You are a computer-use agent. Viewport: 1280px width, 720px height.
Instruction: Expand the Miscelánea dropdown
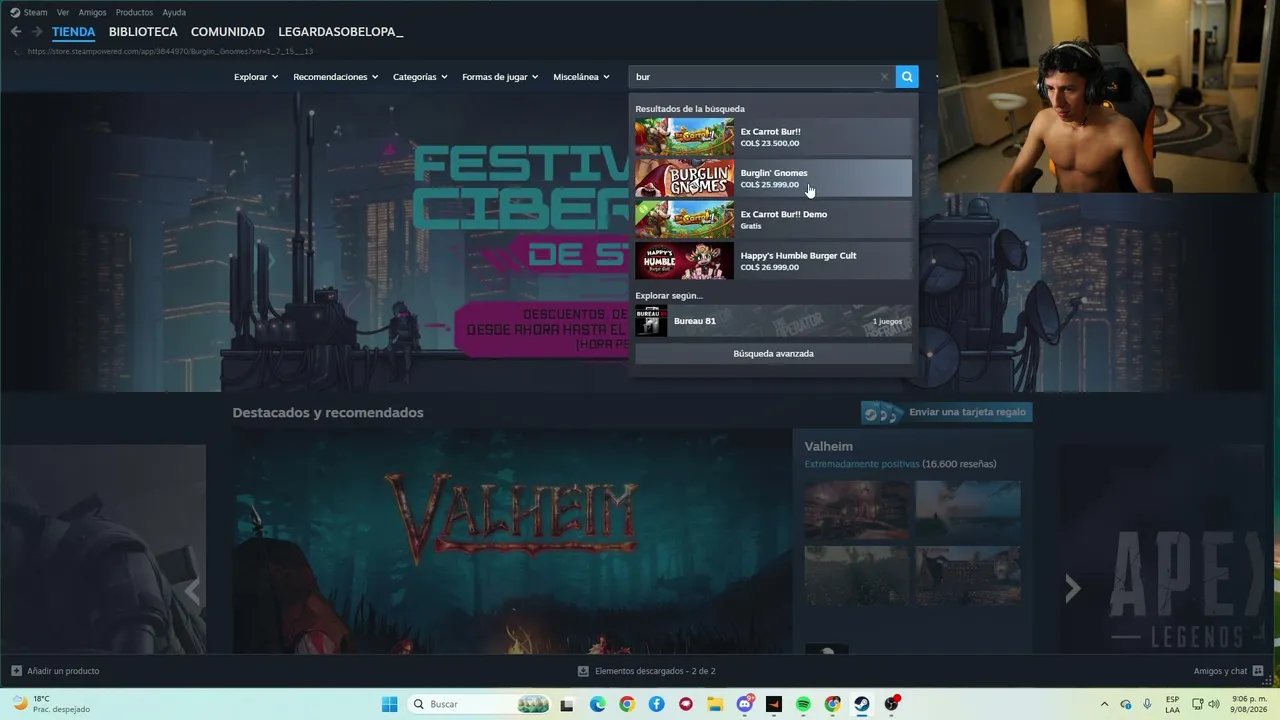pyautogui.click(x=581, y=77)
